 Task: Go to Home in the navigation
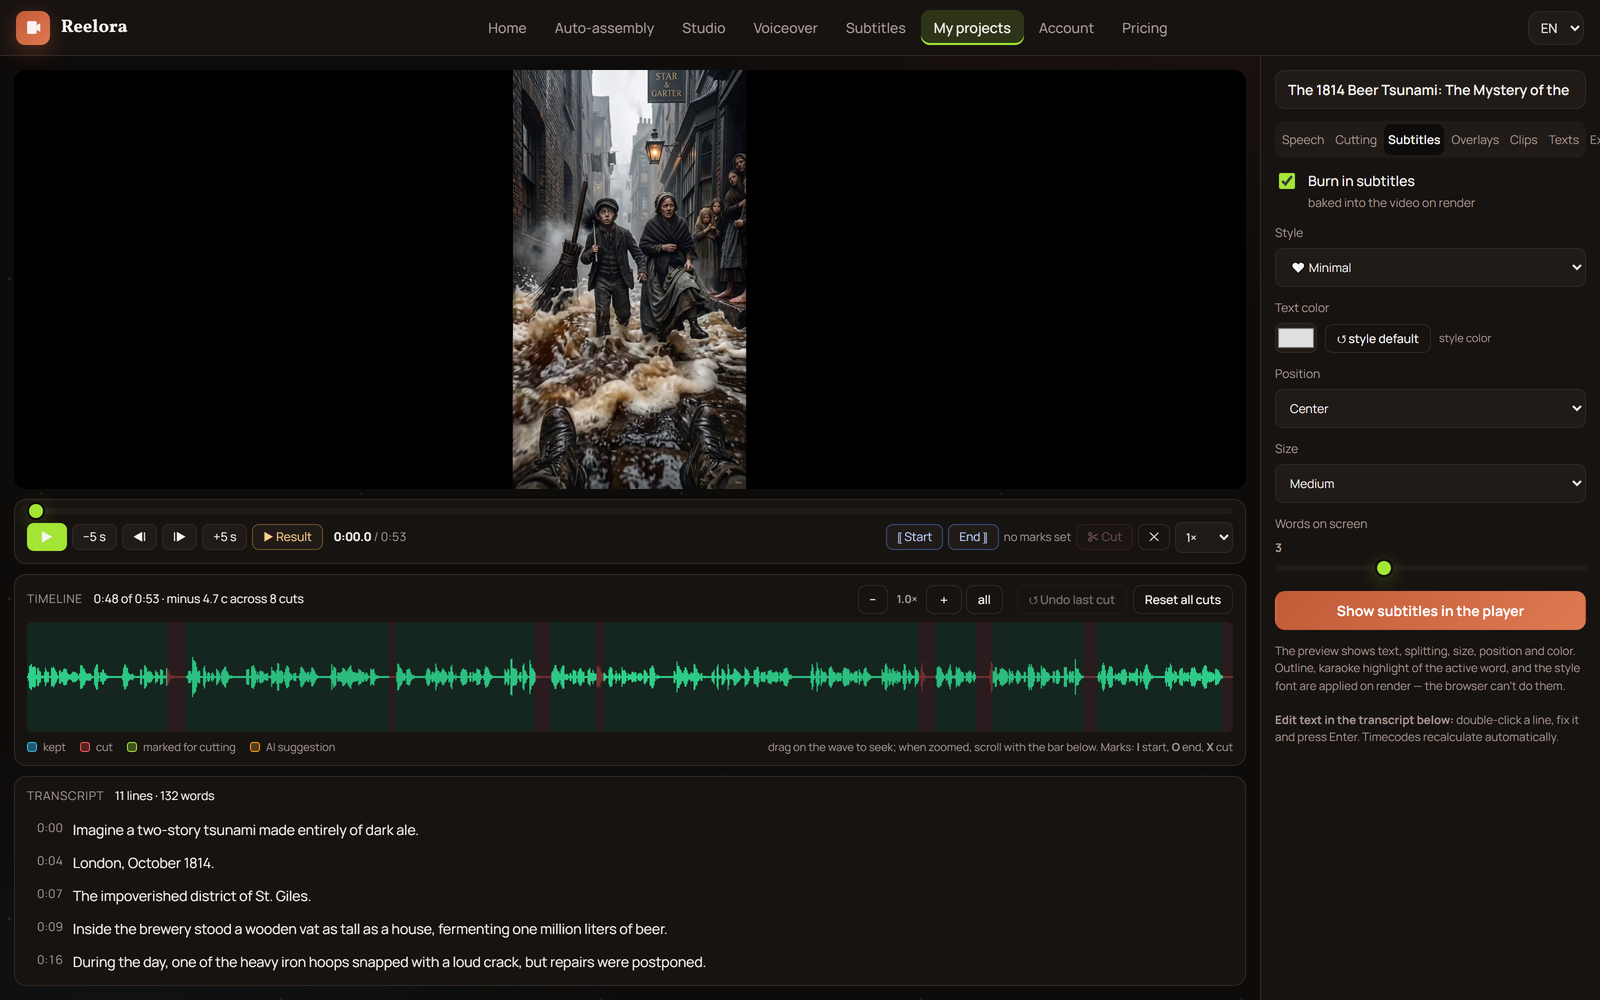coord(507,28)
